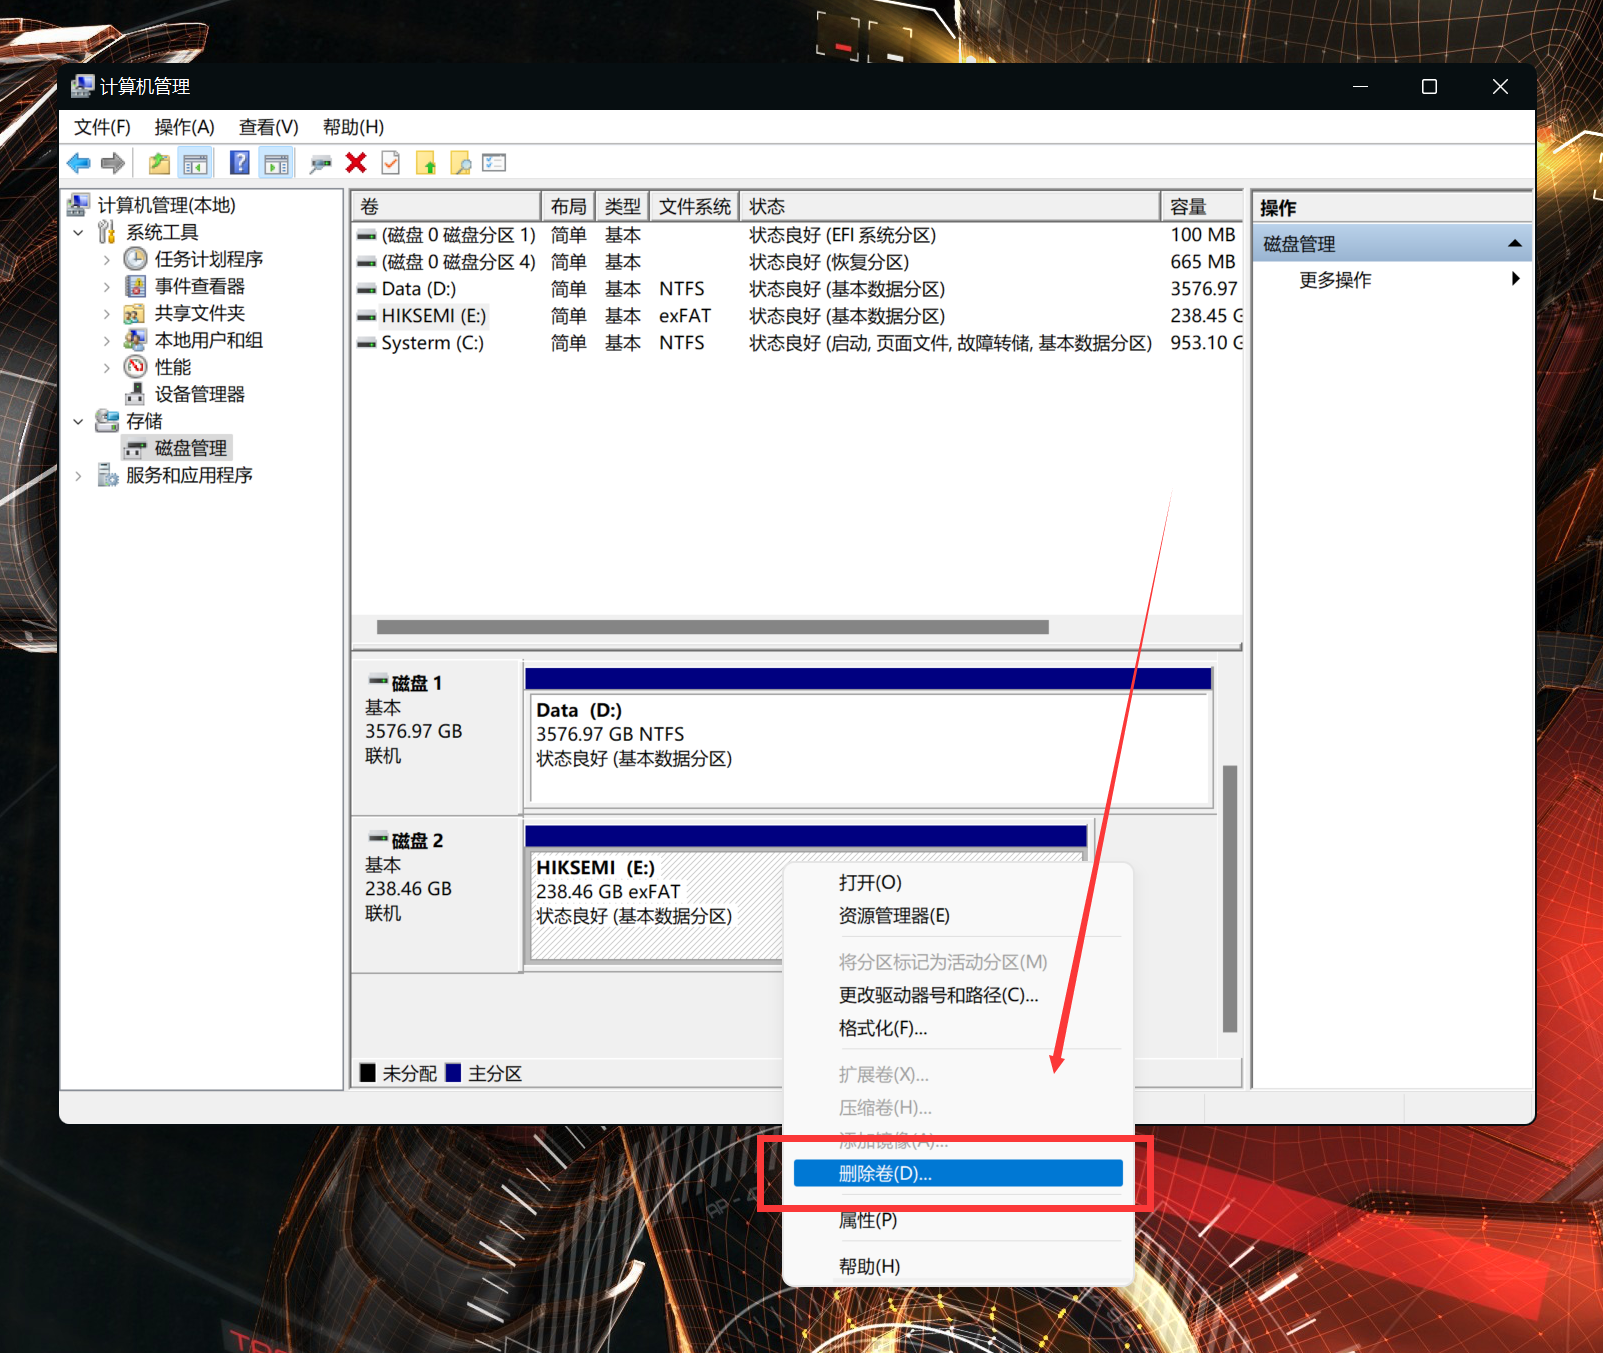Click the red X delete icon
1603x1353 pixels.
tap(356, 163)
